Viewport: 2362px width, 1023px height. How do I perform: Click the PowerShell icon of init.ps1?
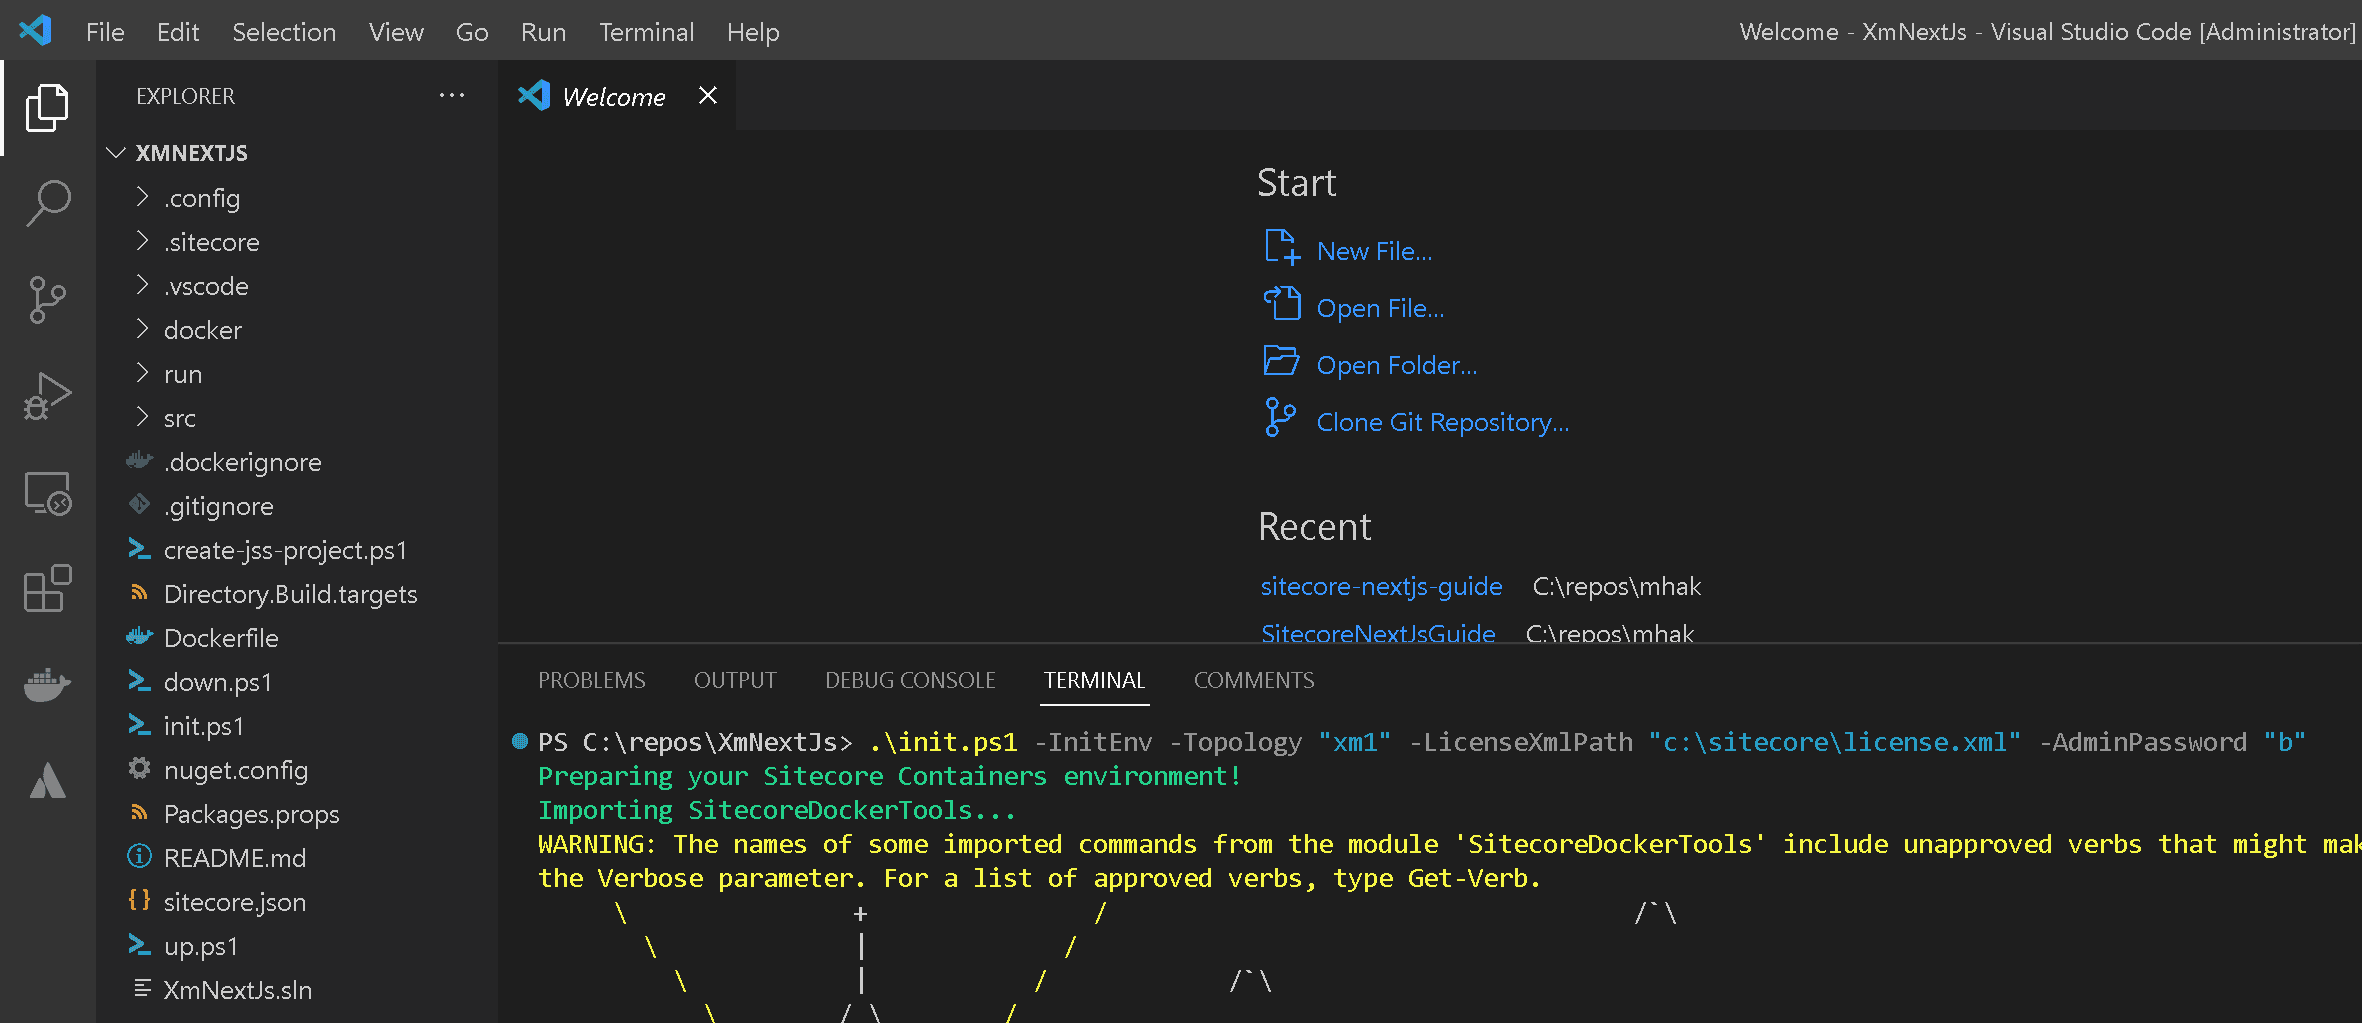(x=139, y=725)
